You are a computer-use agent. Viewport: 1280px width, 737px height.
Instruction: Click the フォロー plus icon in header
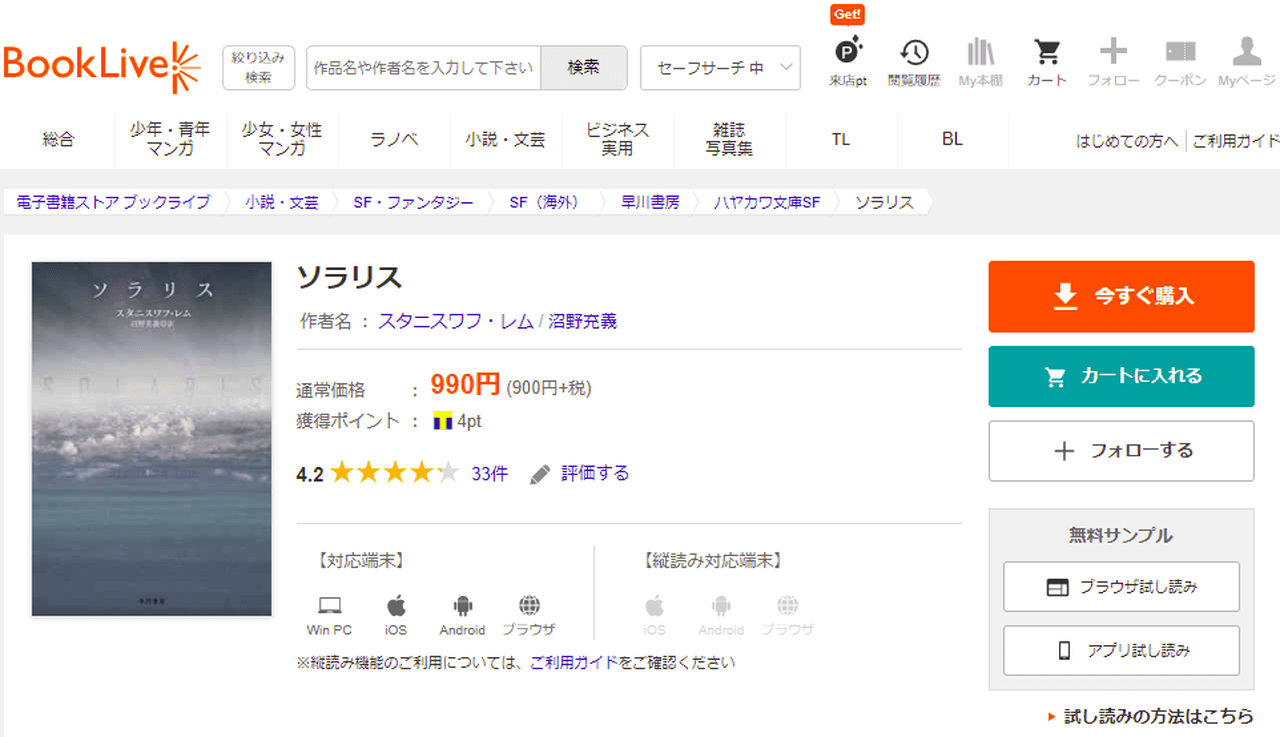click(x=1113, y=54)
